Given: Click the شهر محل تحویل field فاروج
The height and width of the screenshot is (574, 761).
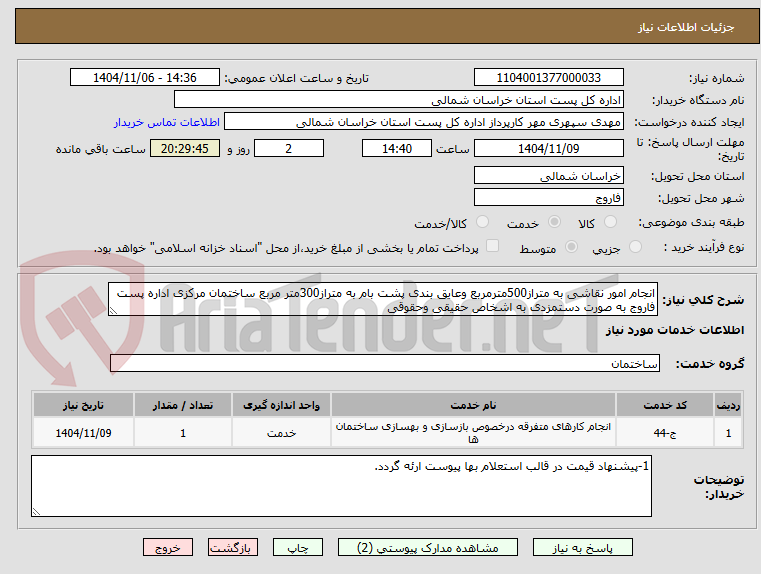Looking at the screenshot, I should [548, 197].
